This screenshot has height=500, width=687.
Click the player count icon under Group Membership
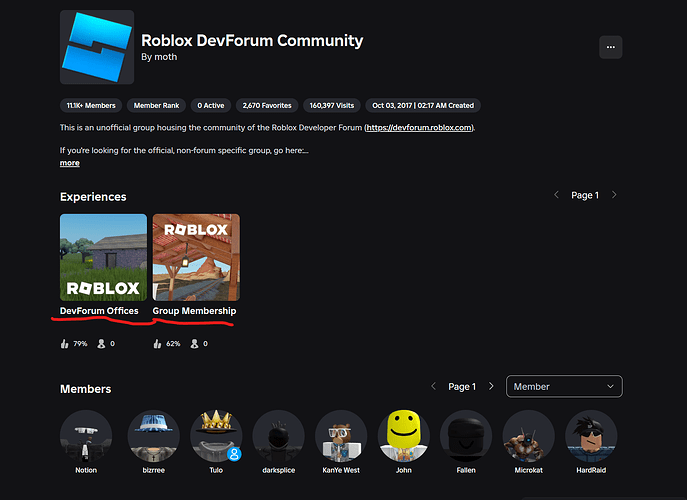195,344
